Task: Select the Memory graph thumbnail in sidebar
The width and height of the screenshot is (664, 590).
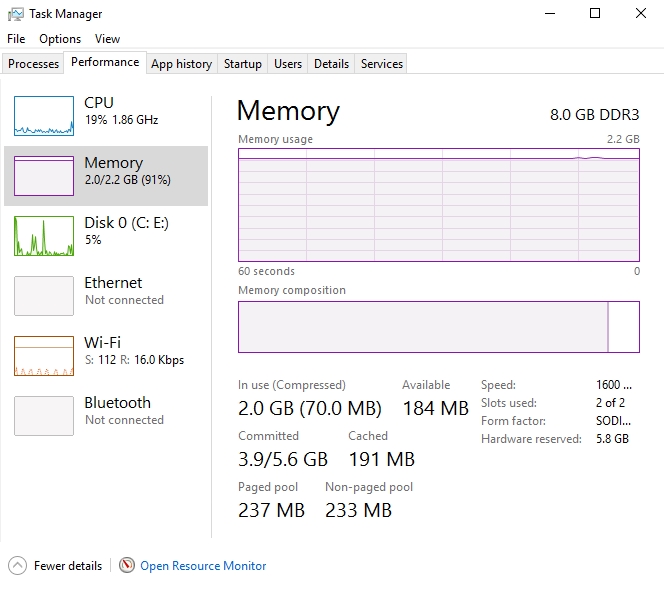Action: click(x=44, y=176)
